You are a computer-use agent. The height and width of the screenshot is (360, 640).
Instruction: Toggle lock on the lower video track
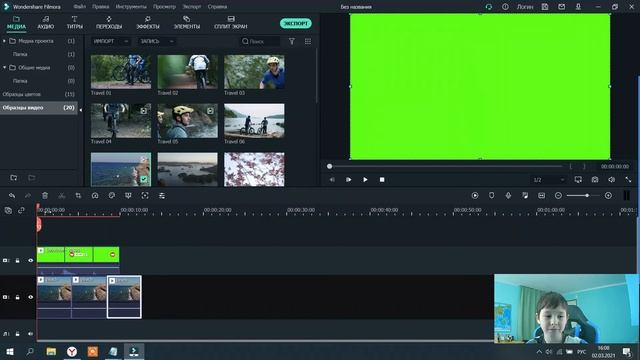[17, 297]
